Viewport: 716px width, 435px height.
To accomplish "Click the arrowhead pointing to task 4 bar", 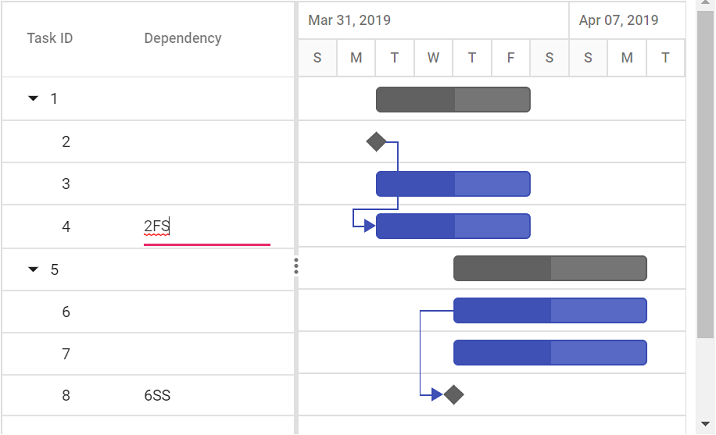I will click(369, 225).
